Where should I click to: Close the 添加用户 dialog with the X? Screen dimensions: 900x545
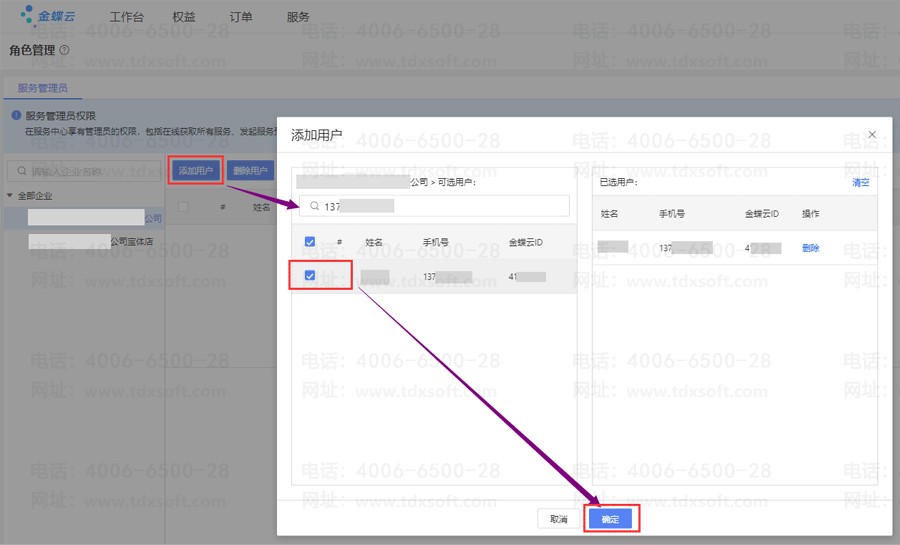872,134
